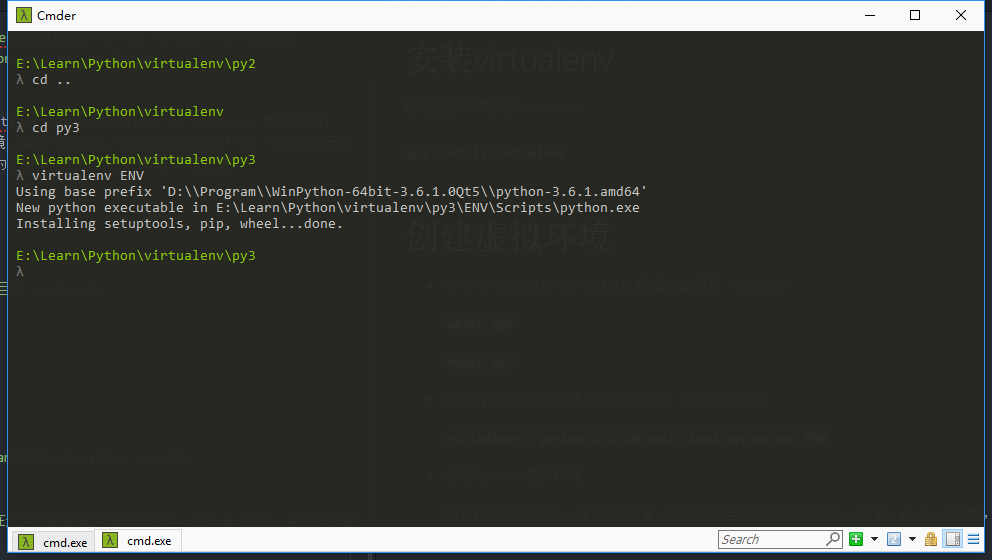Click 'Installing setuptools, pip, wheel...done.' line

click(179, 223)
